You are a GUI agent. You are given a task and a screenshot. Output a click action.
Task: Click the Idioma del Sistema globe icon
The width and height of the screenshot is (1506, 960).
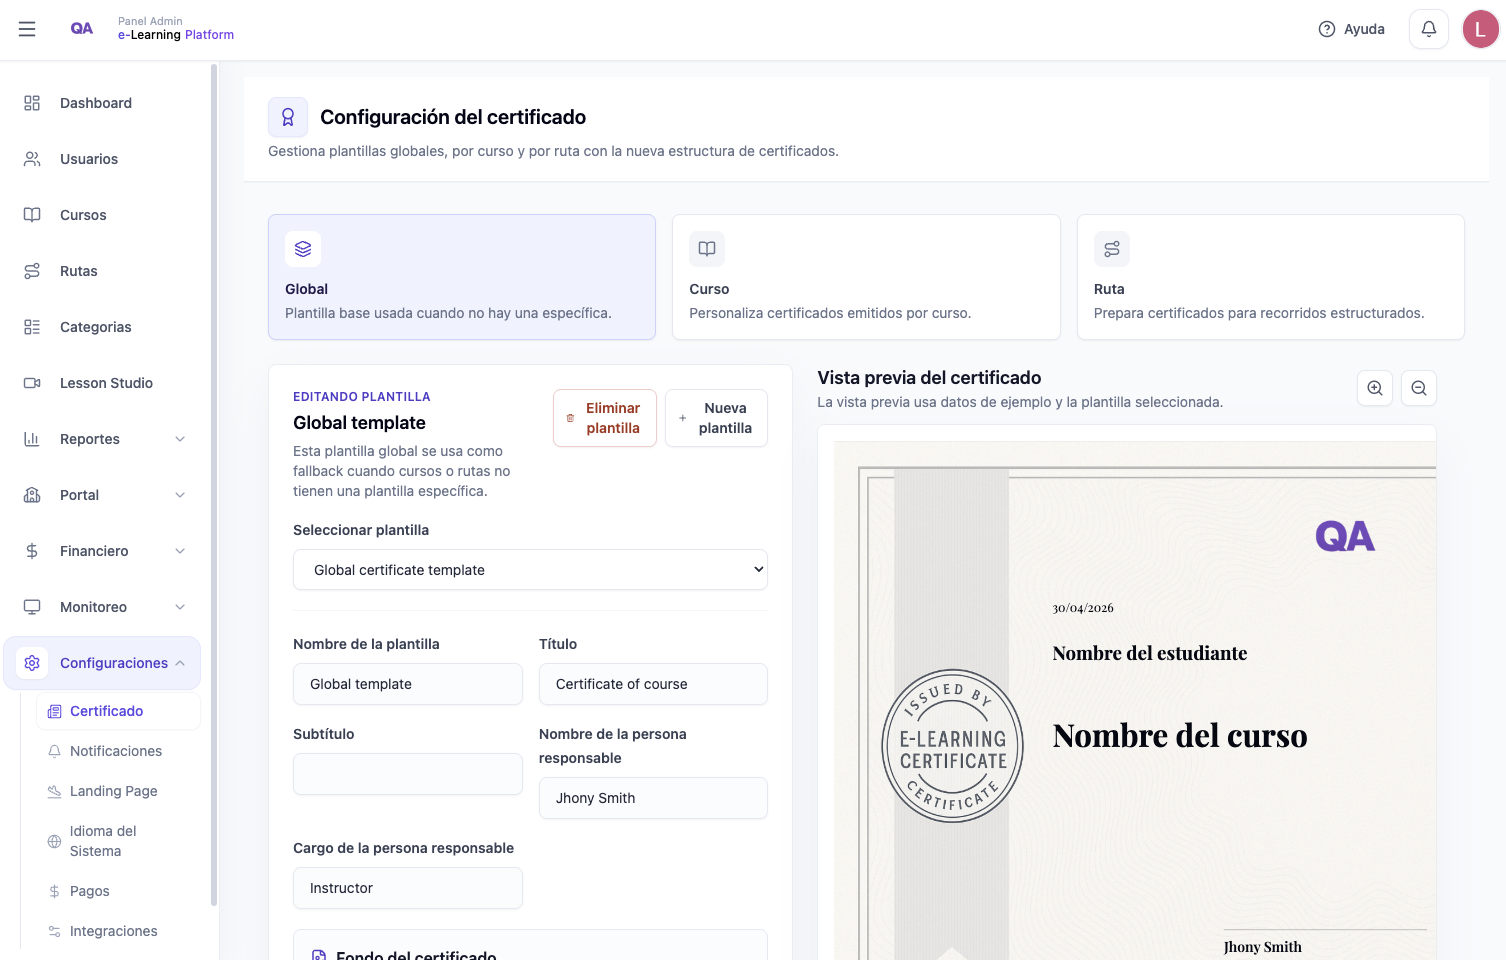point(55,841)
